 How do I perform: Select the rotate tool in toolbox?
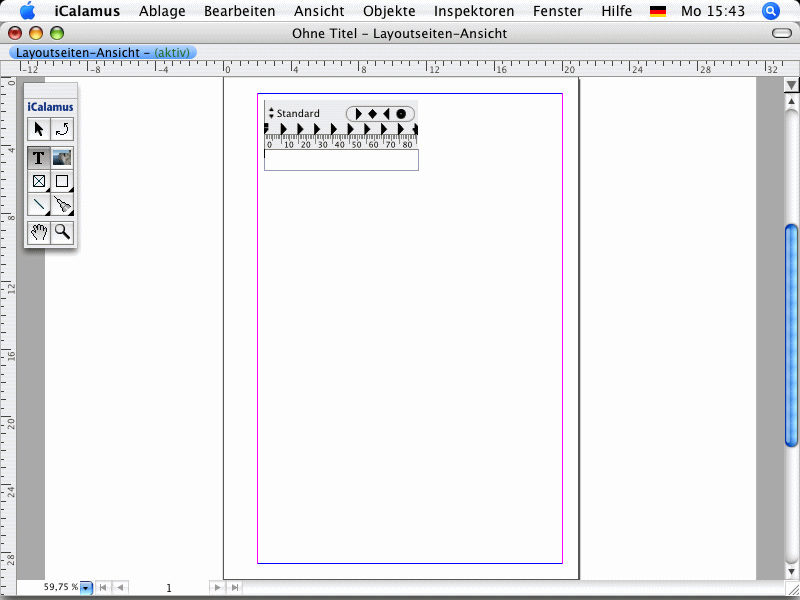[x=62, y=129]
